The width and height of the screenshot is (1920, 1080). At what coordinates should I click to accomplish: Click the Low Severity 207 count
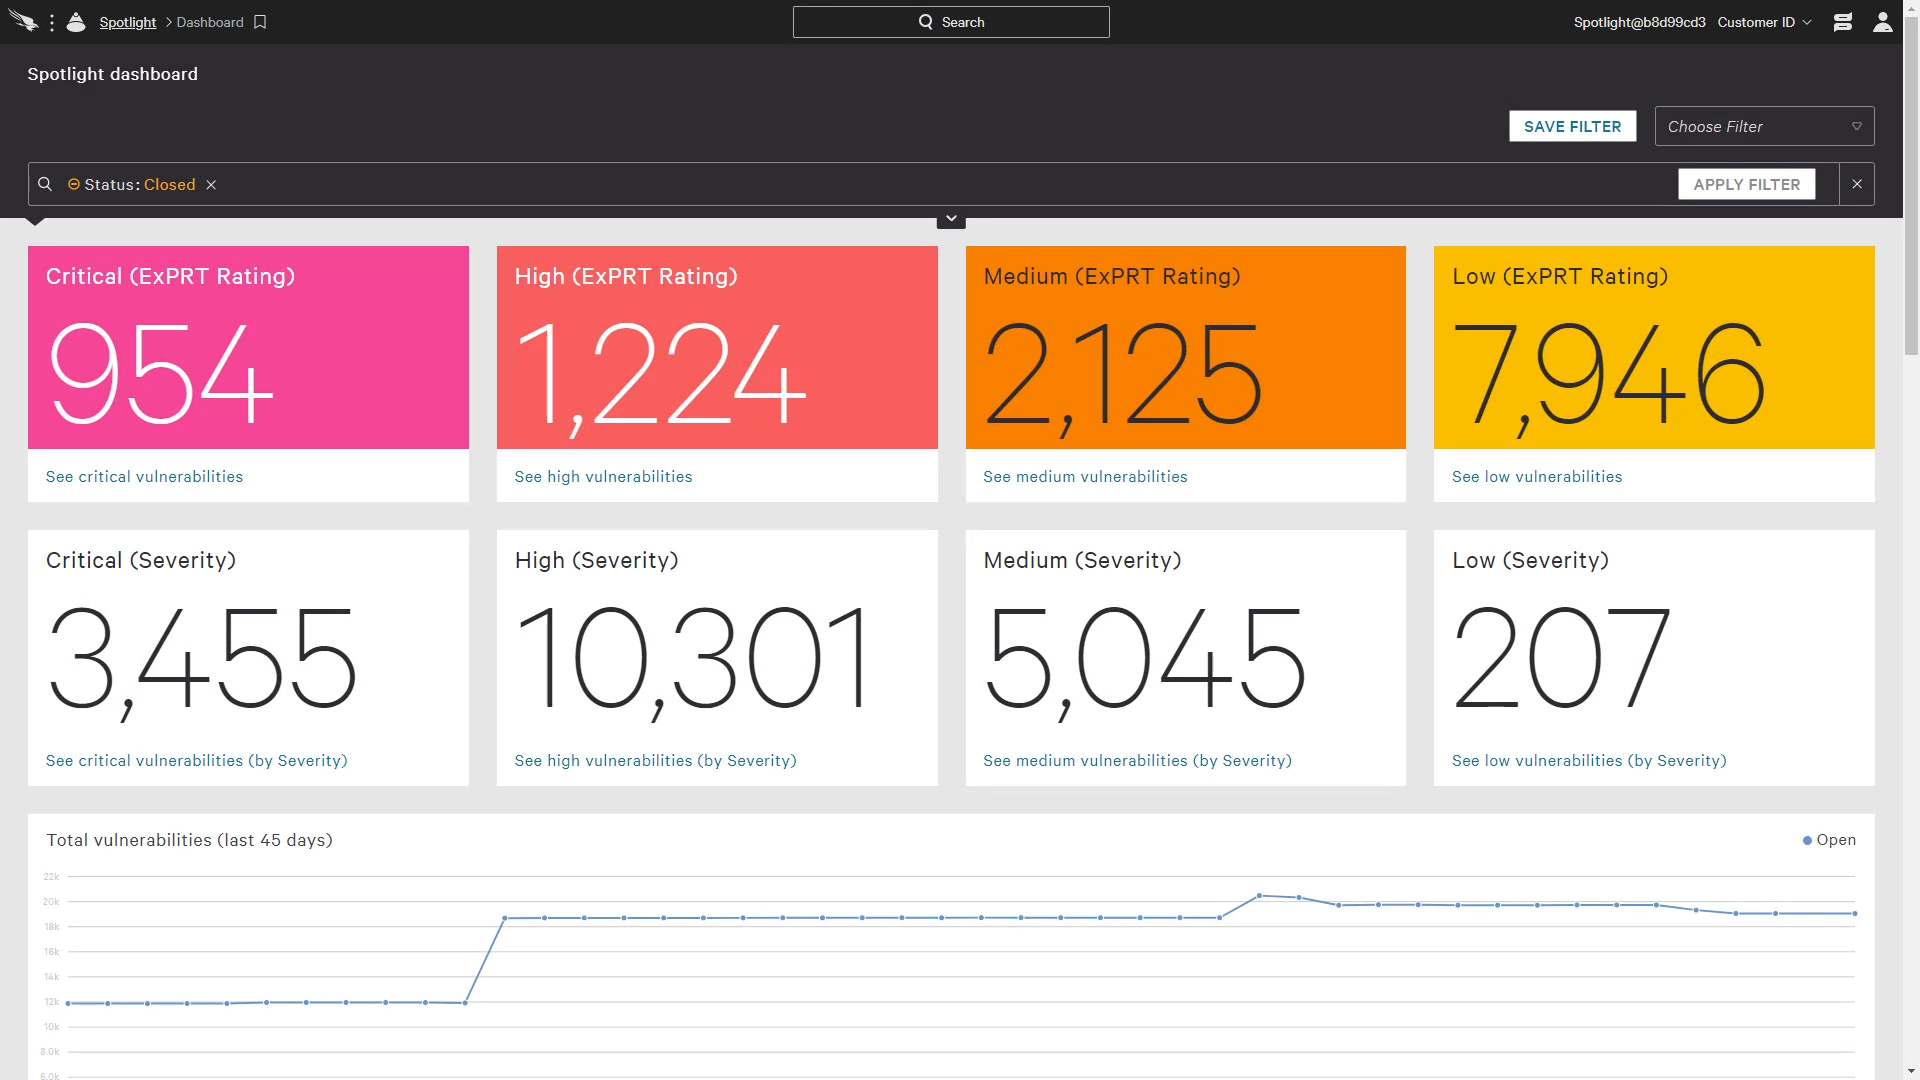point(1561,658)
